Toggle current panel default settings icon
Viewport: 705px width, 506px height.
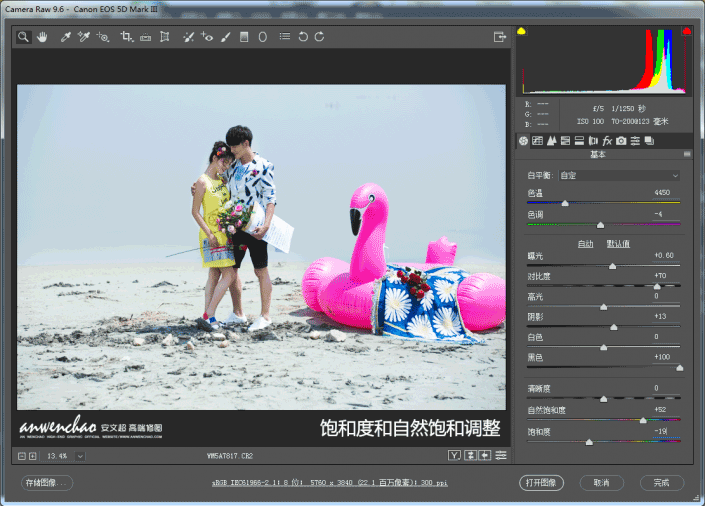tap(501, 456)
